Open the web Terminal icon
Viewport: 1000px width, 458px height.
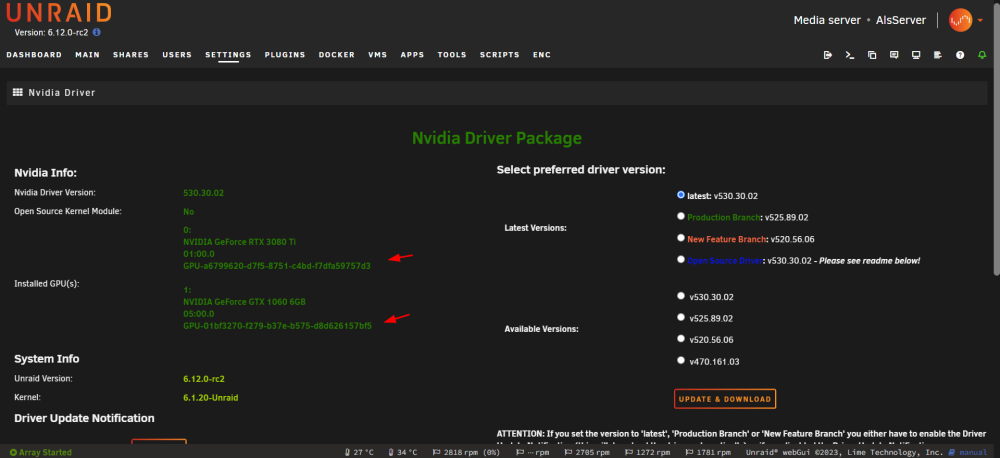[849, 55]
